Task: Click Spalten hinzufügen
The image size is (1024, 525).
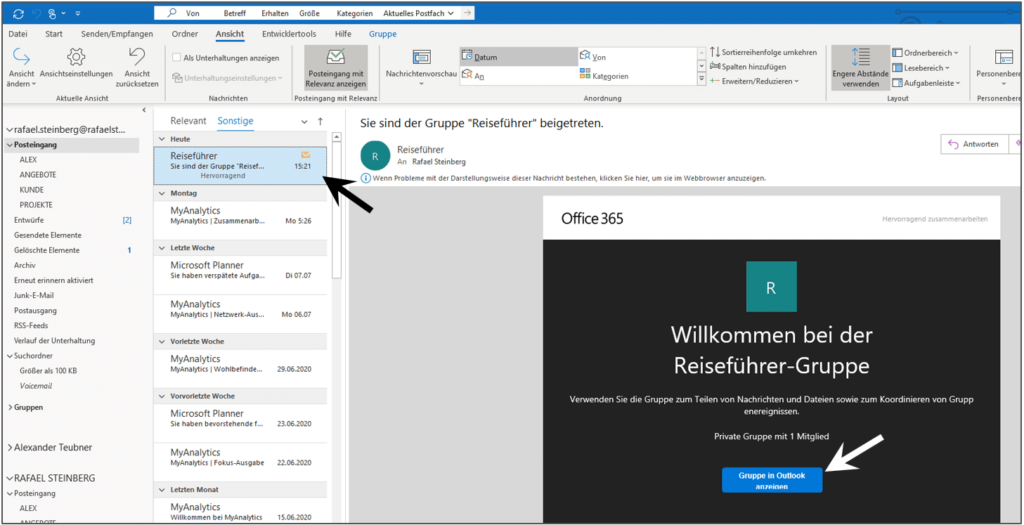Action: click(x=748, y=67)
